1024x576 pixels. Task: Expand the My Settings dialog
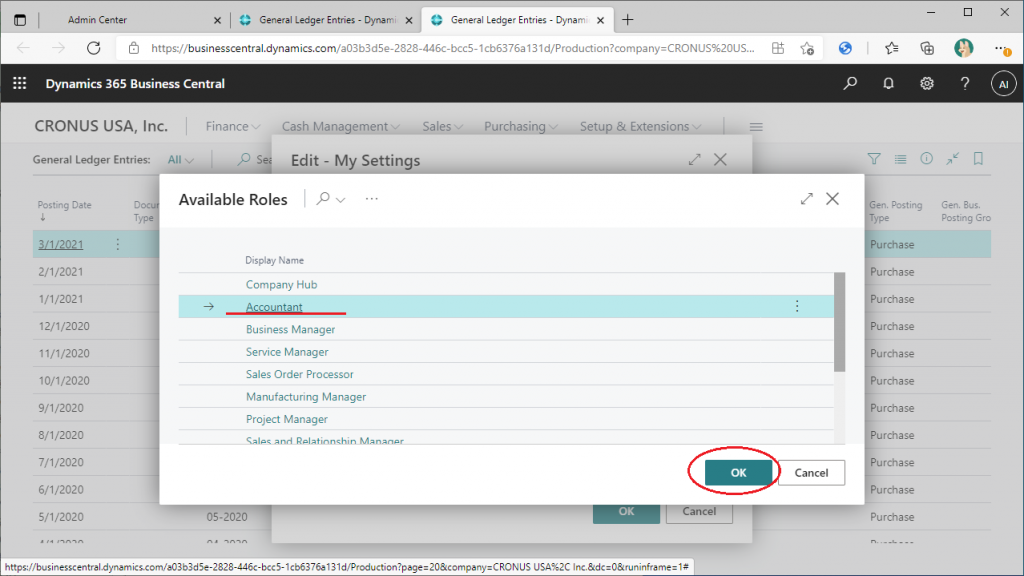tap(694, 159)
